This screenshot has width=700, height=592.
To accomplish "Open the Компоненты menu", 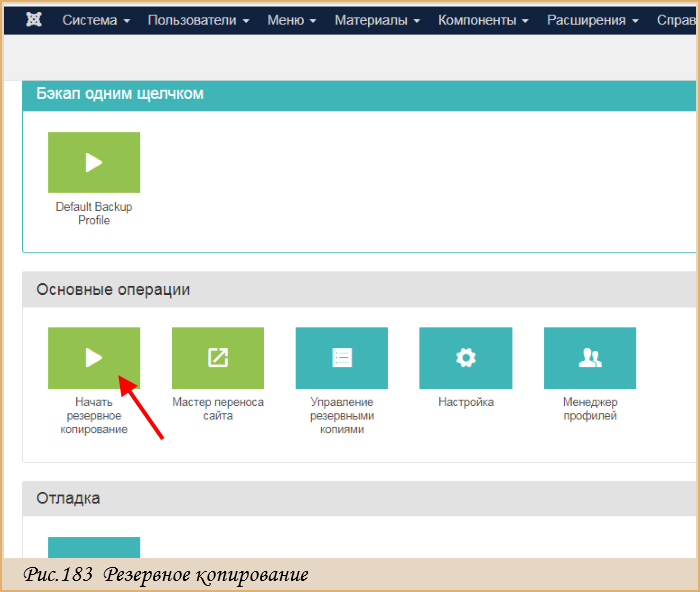I will (483, 20).
